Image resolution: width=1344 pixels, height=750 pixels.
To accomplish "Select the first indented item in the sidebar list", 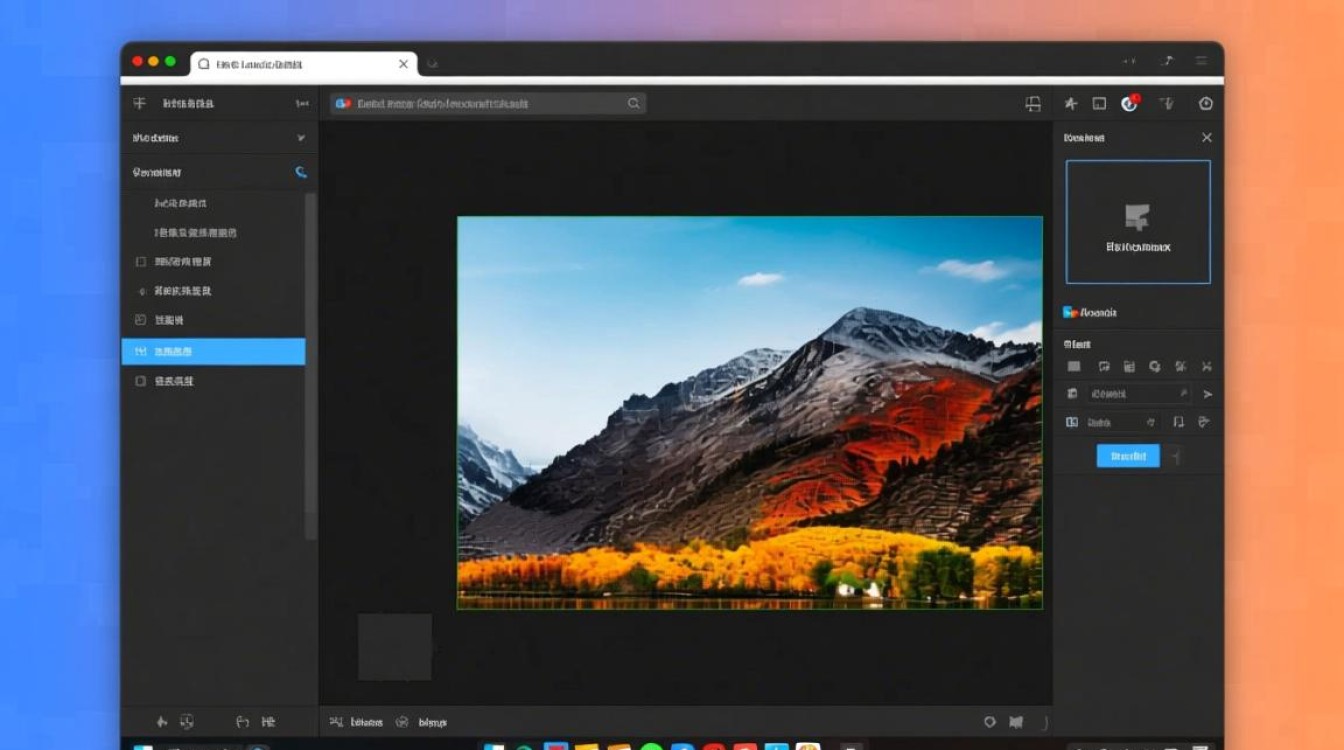I will coord(181,203).
